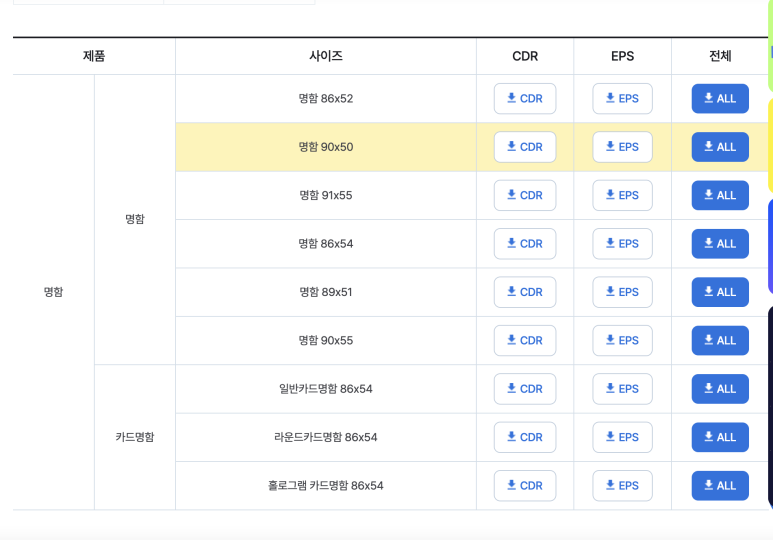Select the 명함 90x55 size cell
This screenshot has height=540, width=773.
[x=326, y=340]
